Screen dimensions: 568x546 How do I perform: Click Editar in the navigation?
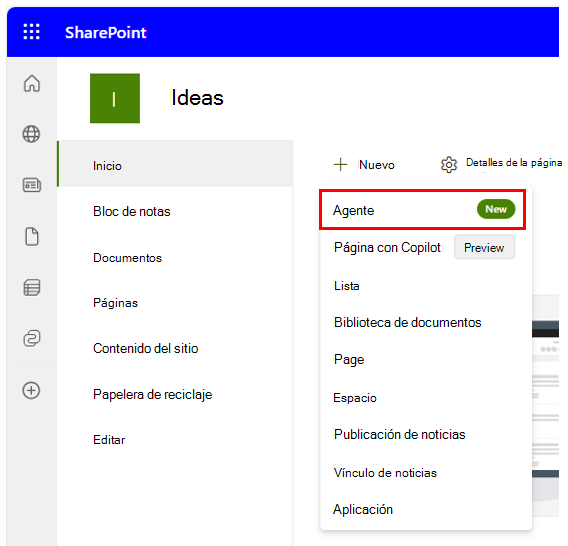[109, 440]
